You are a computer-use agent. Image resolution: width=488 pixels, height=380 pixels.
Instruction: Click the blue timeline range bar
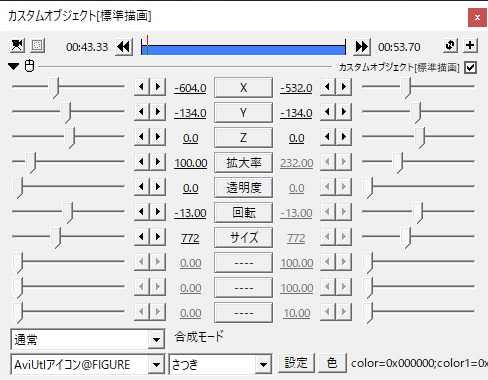(243, 50)
